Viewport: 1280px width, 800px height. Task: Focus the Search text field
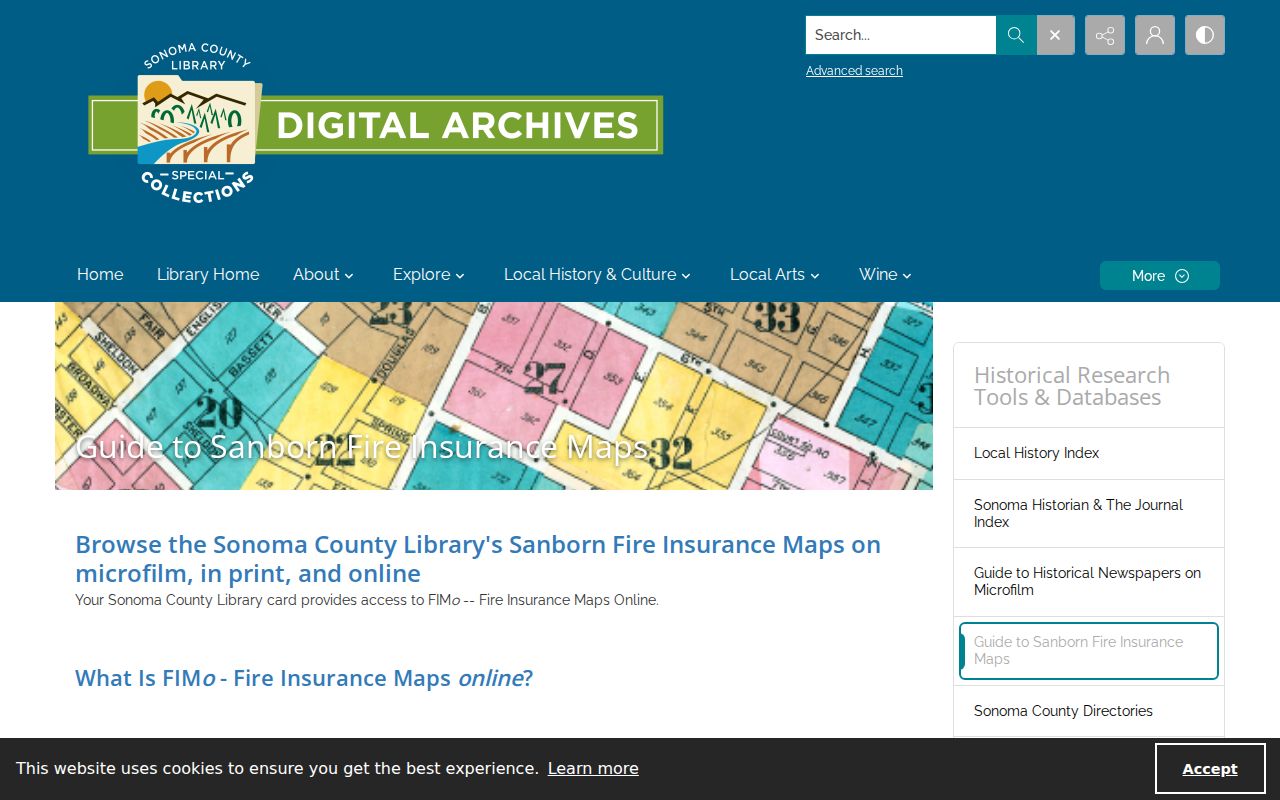click(x=901, y=35)
